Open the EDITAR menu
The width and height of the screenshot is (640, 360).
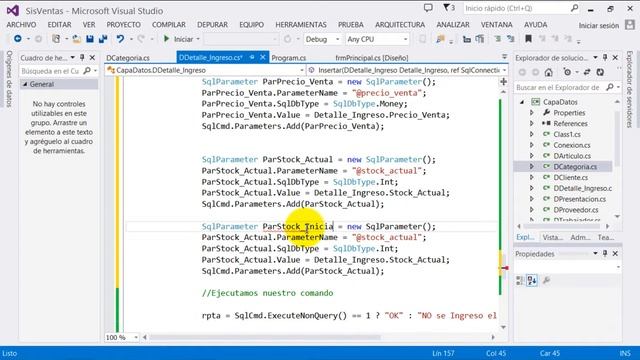[x=59, y=25]
